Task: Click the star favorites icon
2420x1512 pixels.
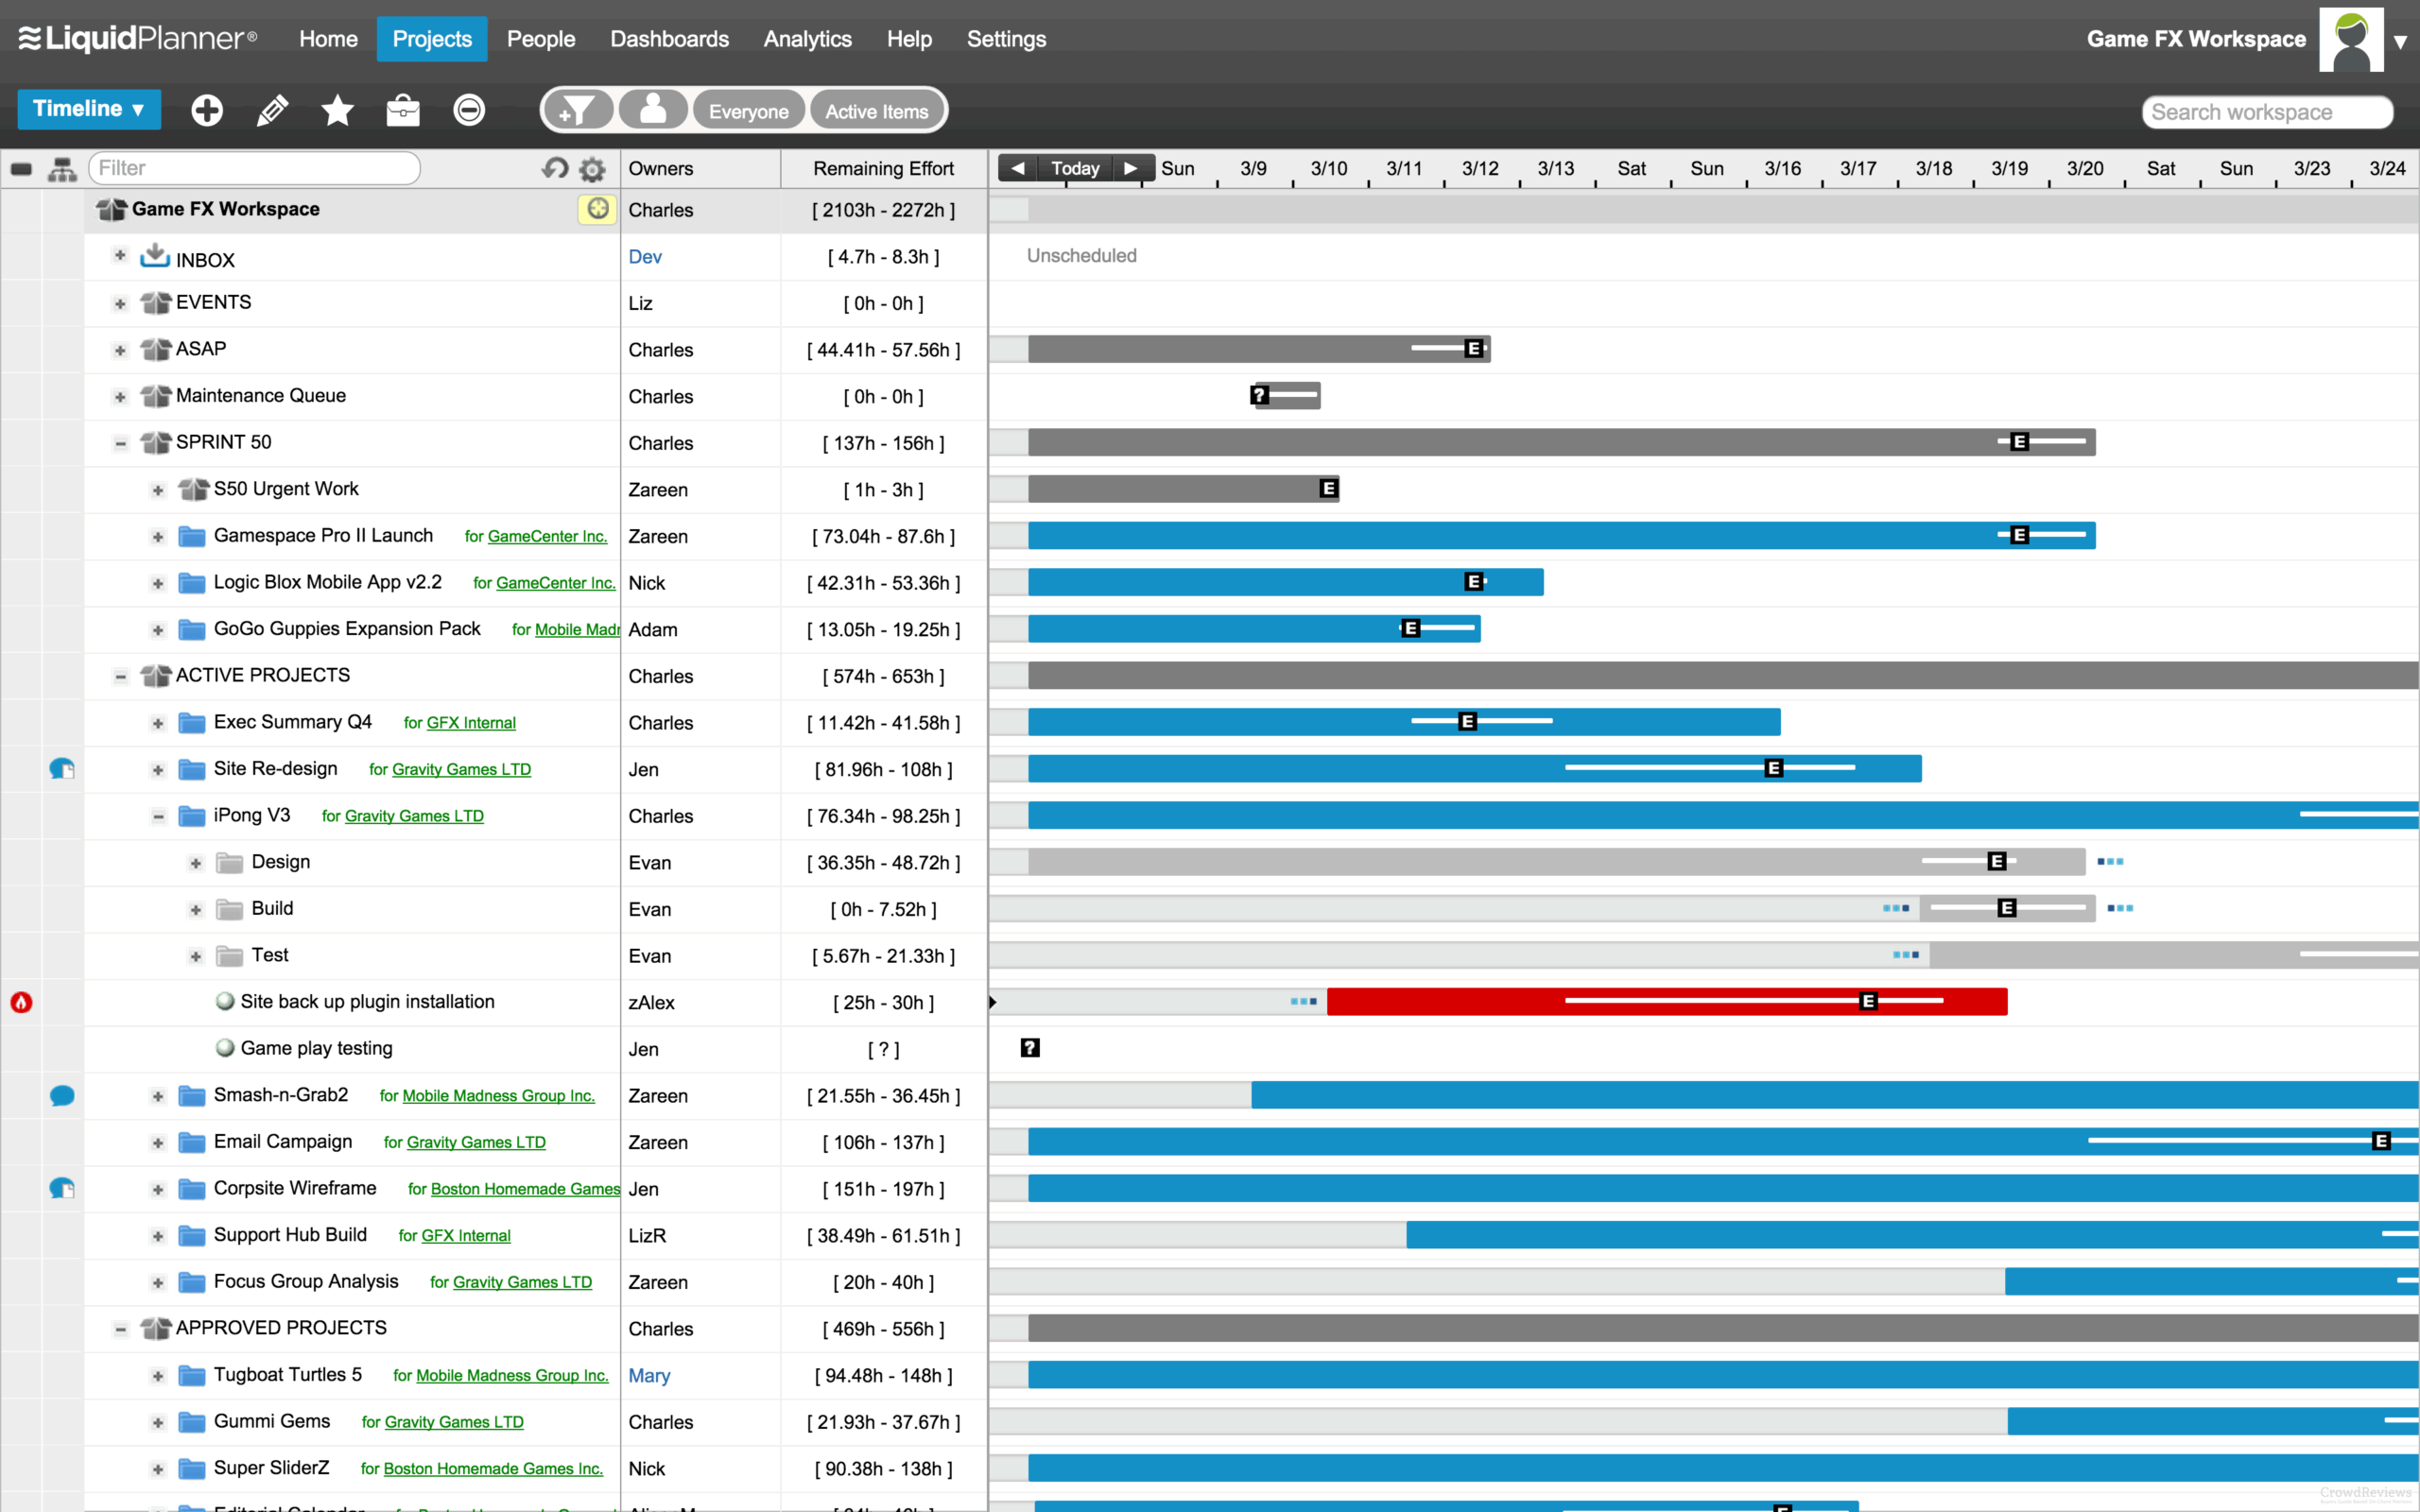Action: (338, 110)
